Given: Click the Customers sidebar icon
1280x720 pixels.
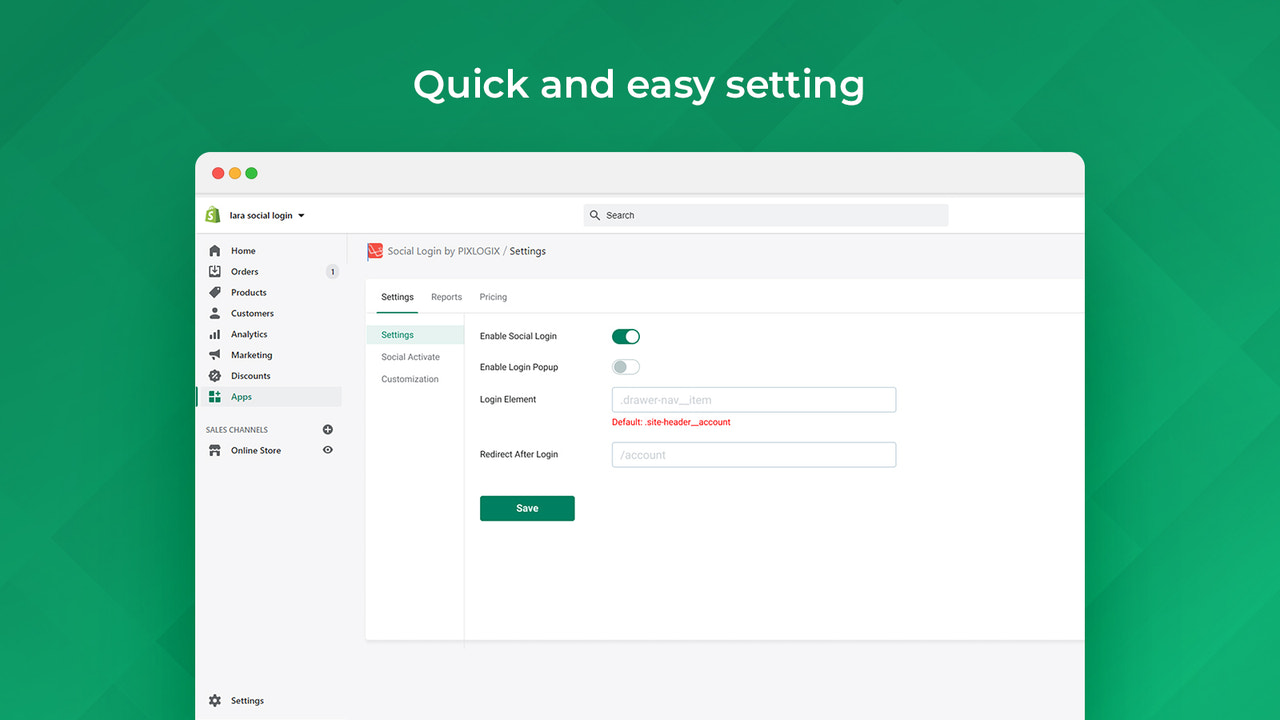Looking at the screenshot, I should pos(215,313).
